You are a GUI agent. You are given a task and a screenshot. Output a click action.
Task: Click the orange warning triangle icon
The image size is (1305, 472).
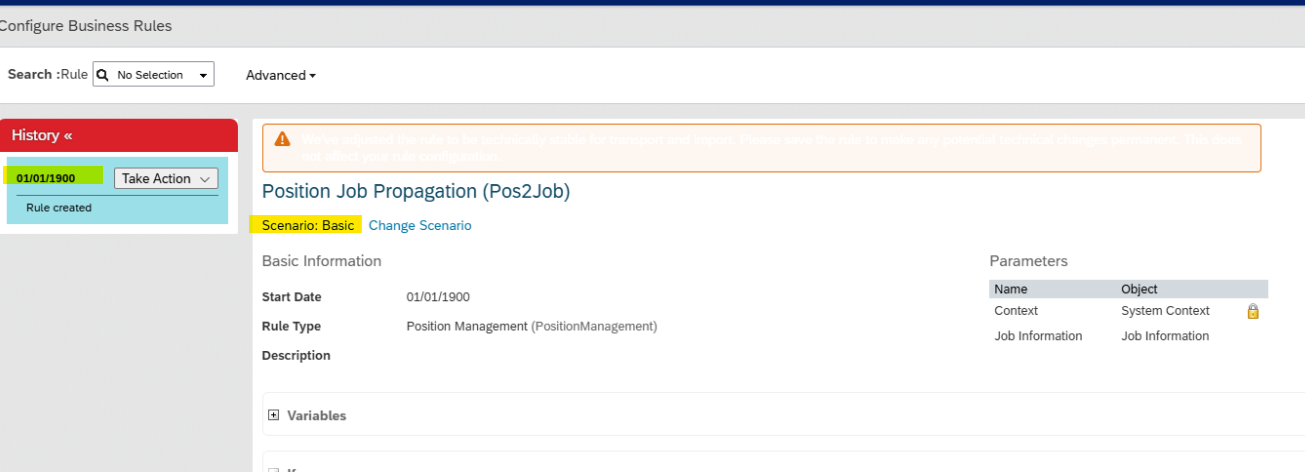(x=282, y=139)
